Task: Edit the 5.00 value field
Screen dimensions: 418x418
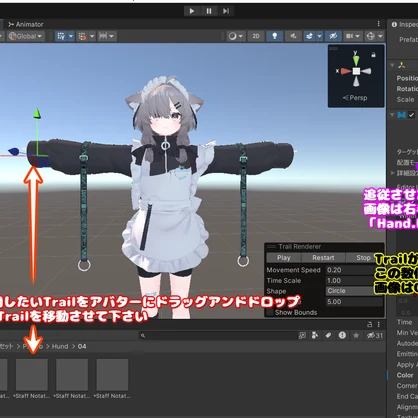Action: tap(354, 302)
